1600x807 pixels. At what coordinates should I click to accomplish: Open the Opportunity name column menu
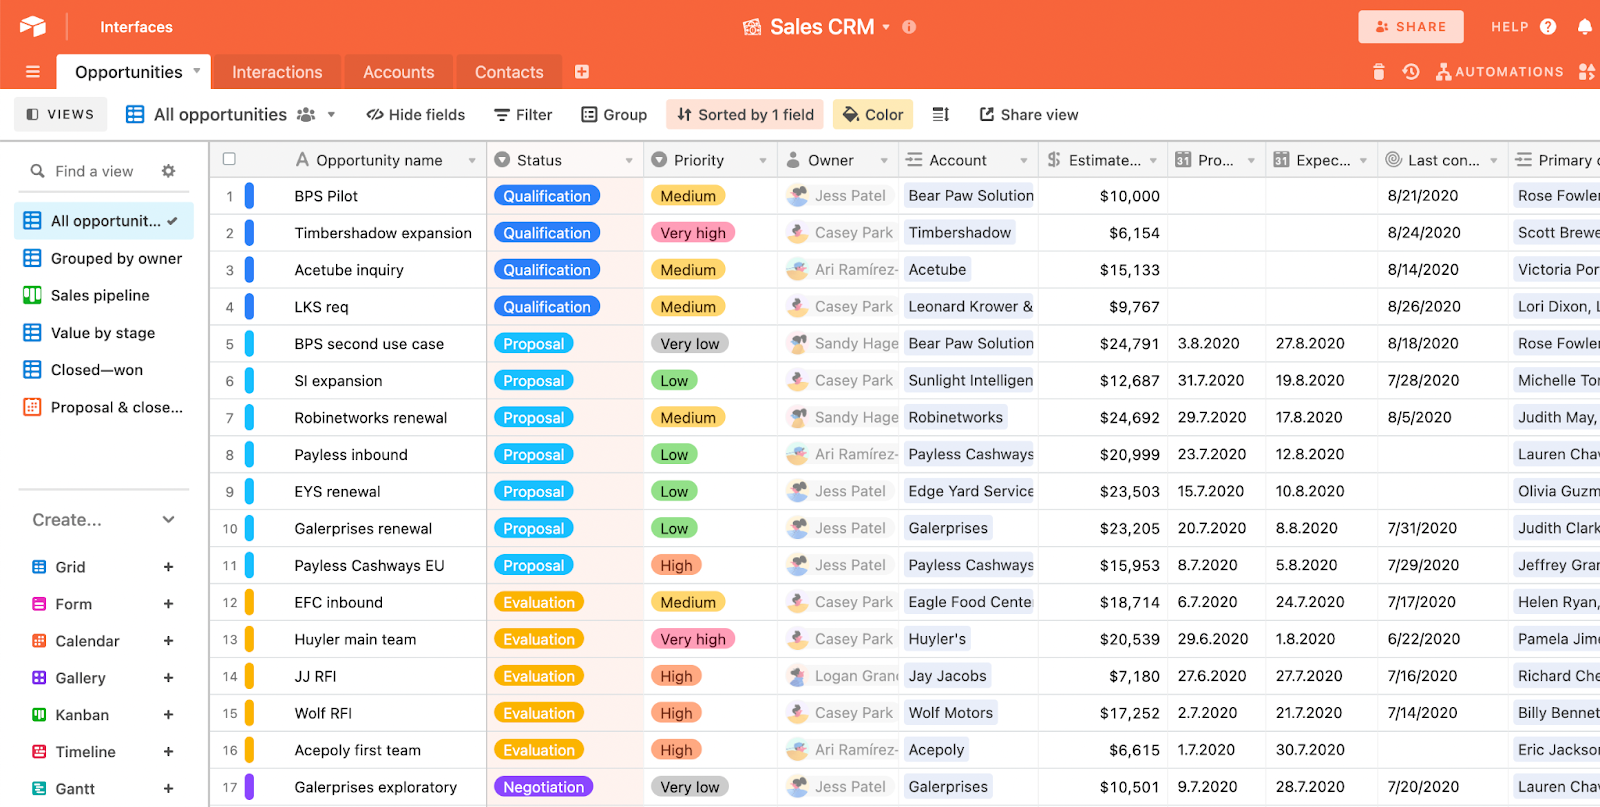pyautogui.click(x=472, y=160)
